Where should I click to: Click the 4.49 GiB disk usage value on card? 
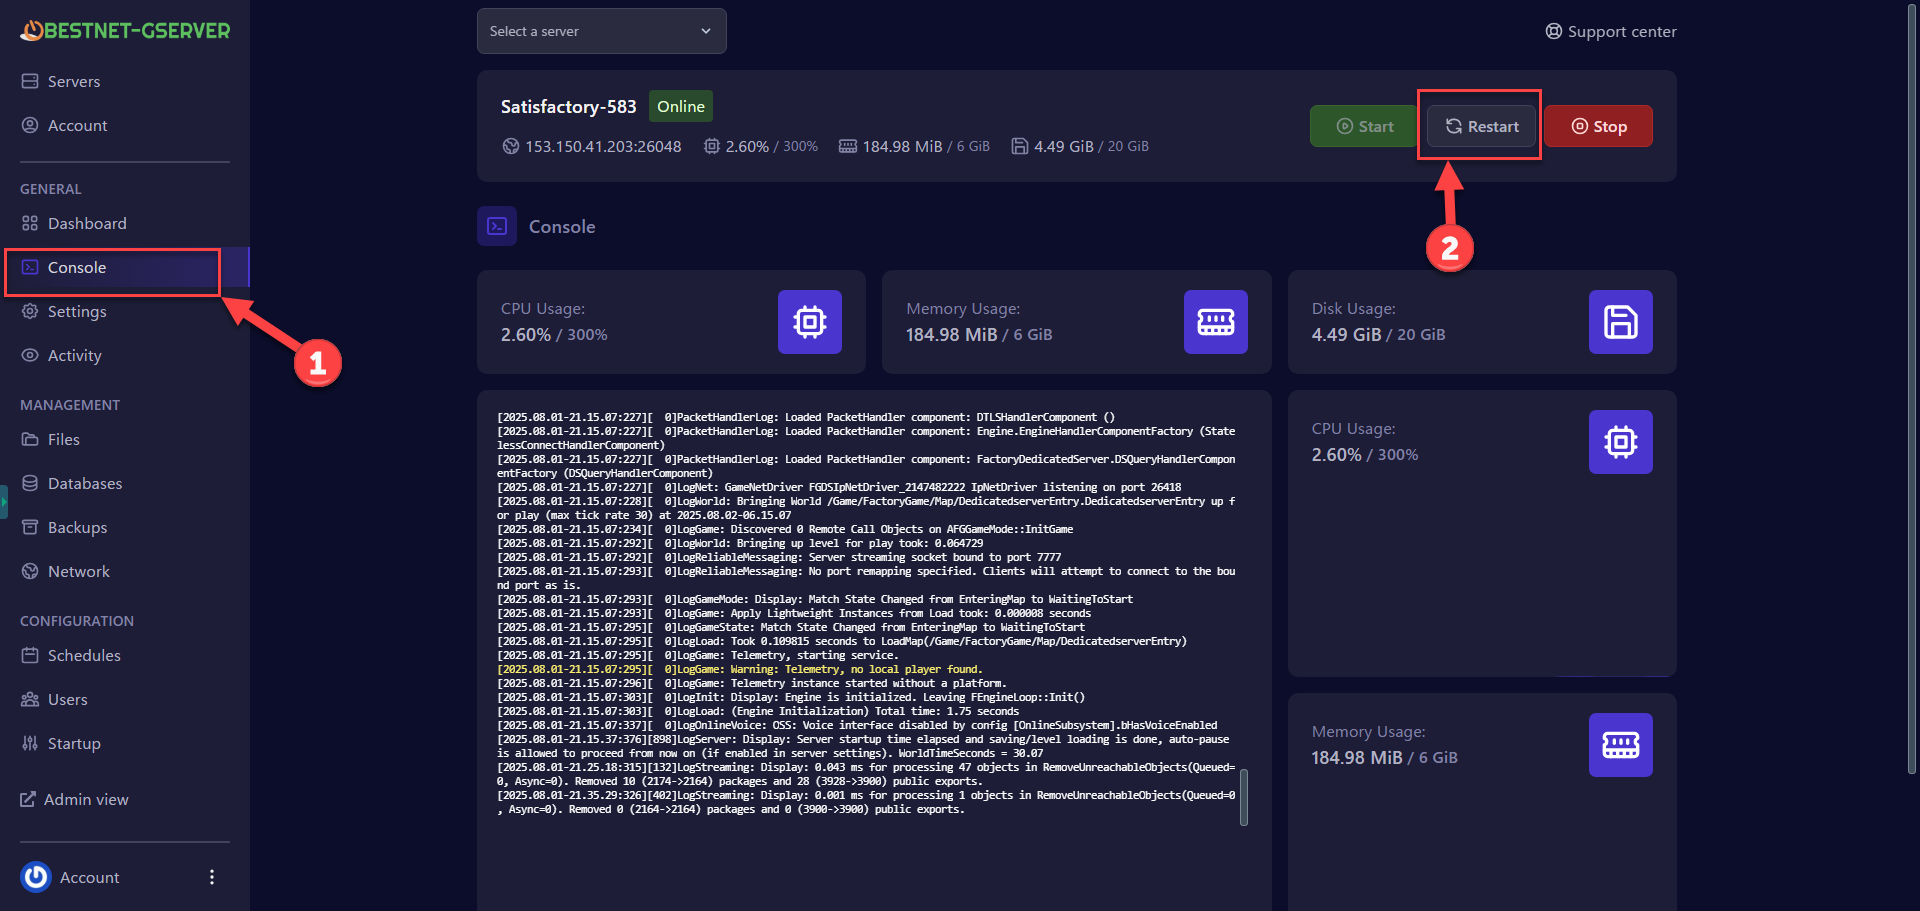(x=1346, y=335)
